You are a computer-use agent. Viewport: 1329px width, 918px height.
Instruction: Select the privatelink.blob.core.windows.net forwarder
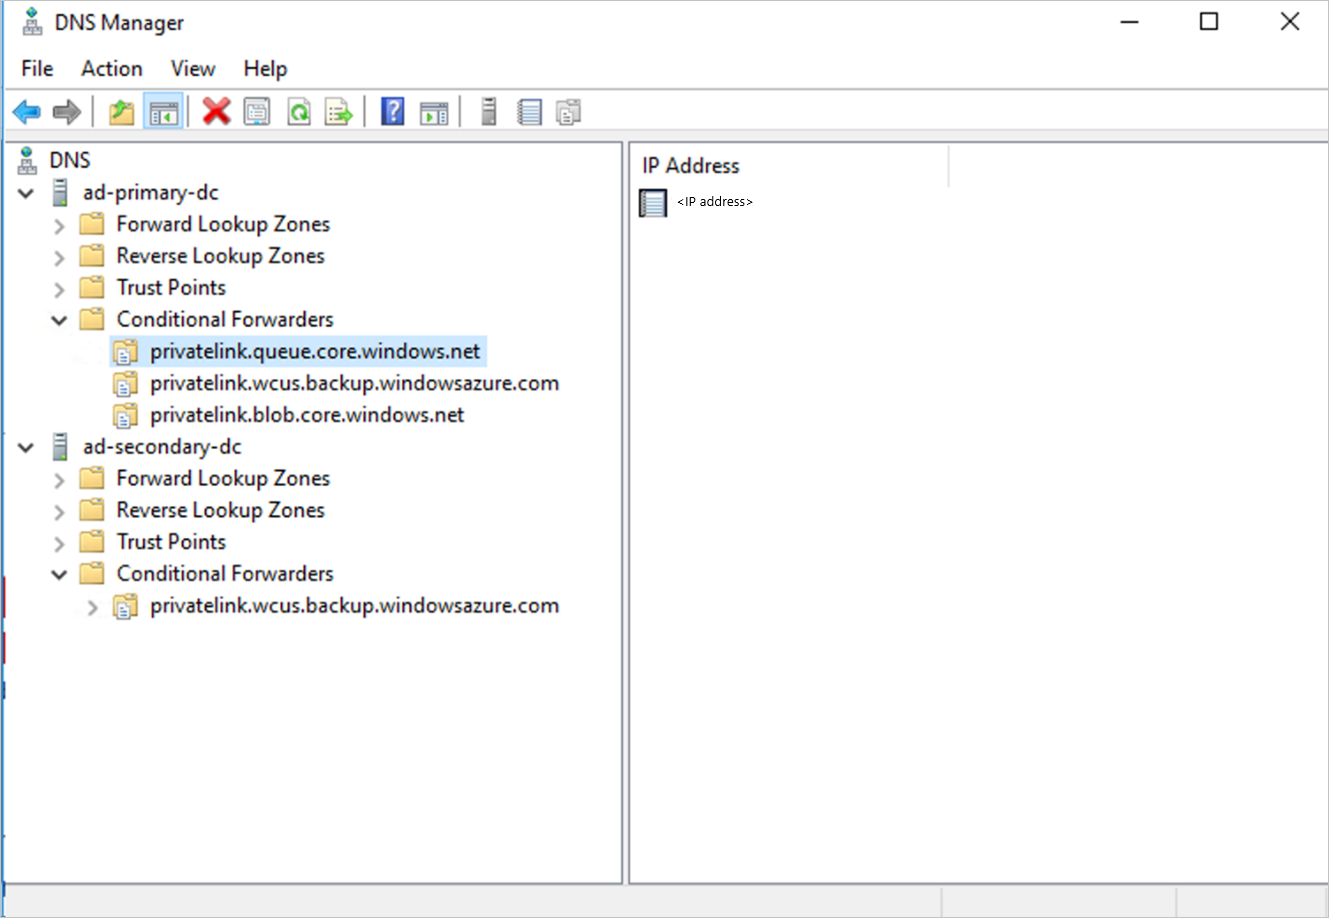[306, 414]
